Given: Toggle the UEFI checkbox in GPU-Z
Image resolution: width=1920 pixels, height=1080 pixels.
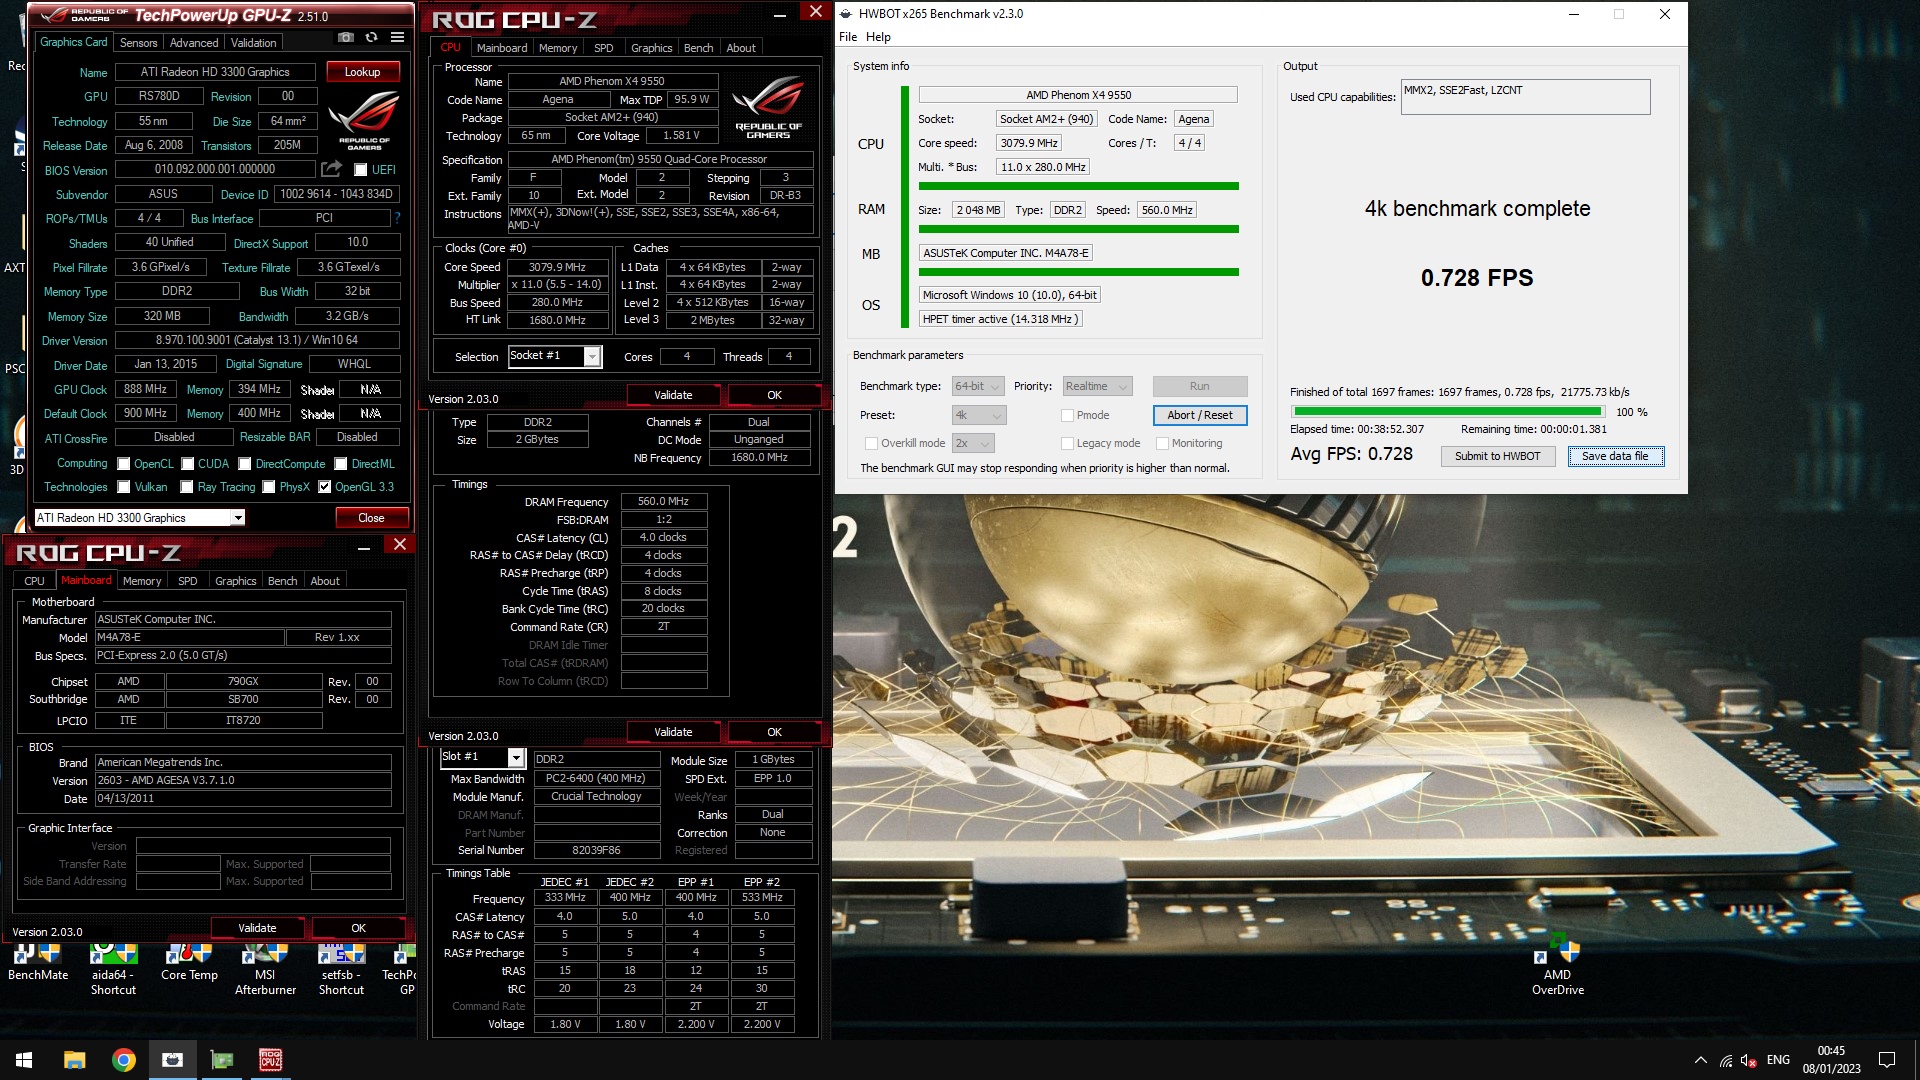Looking at the screenshot, I should (x=361, y=170).
